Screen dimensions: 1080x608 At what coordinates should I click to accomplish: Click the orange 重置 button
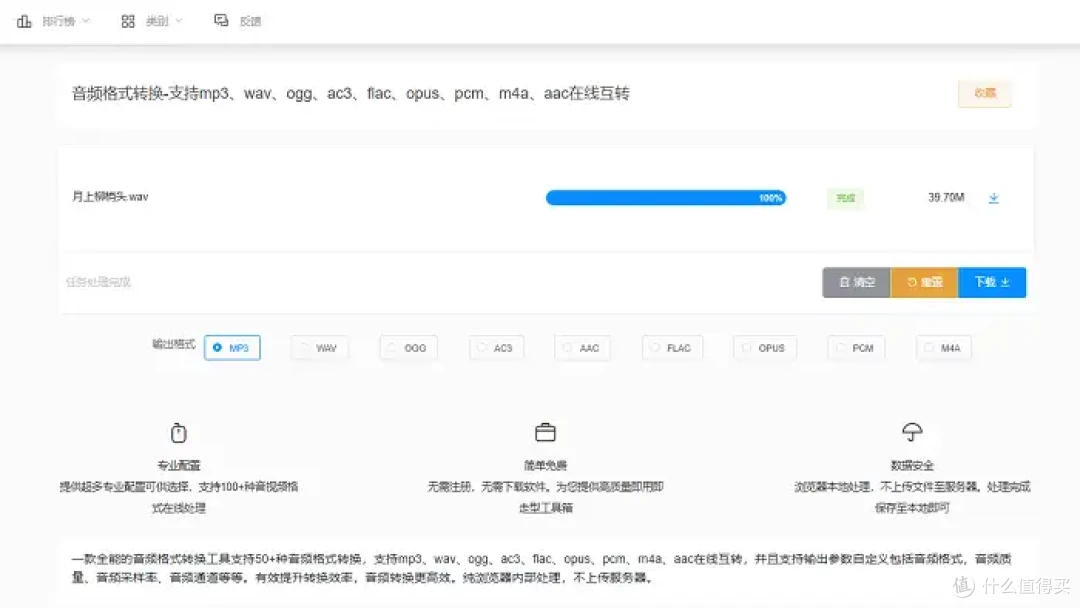[924, 282]
